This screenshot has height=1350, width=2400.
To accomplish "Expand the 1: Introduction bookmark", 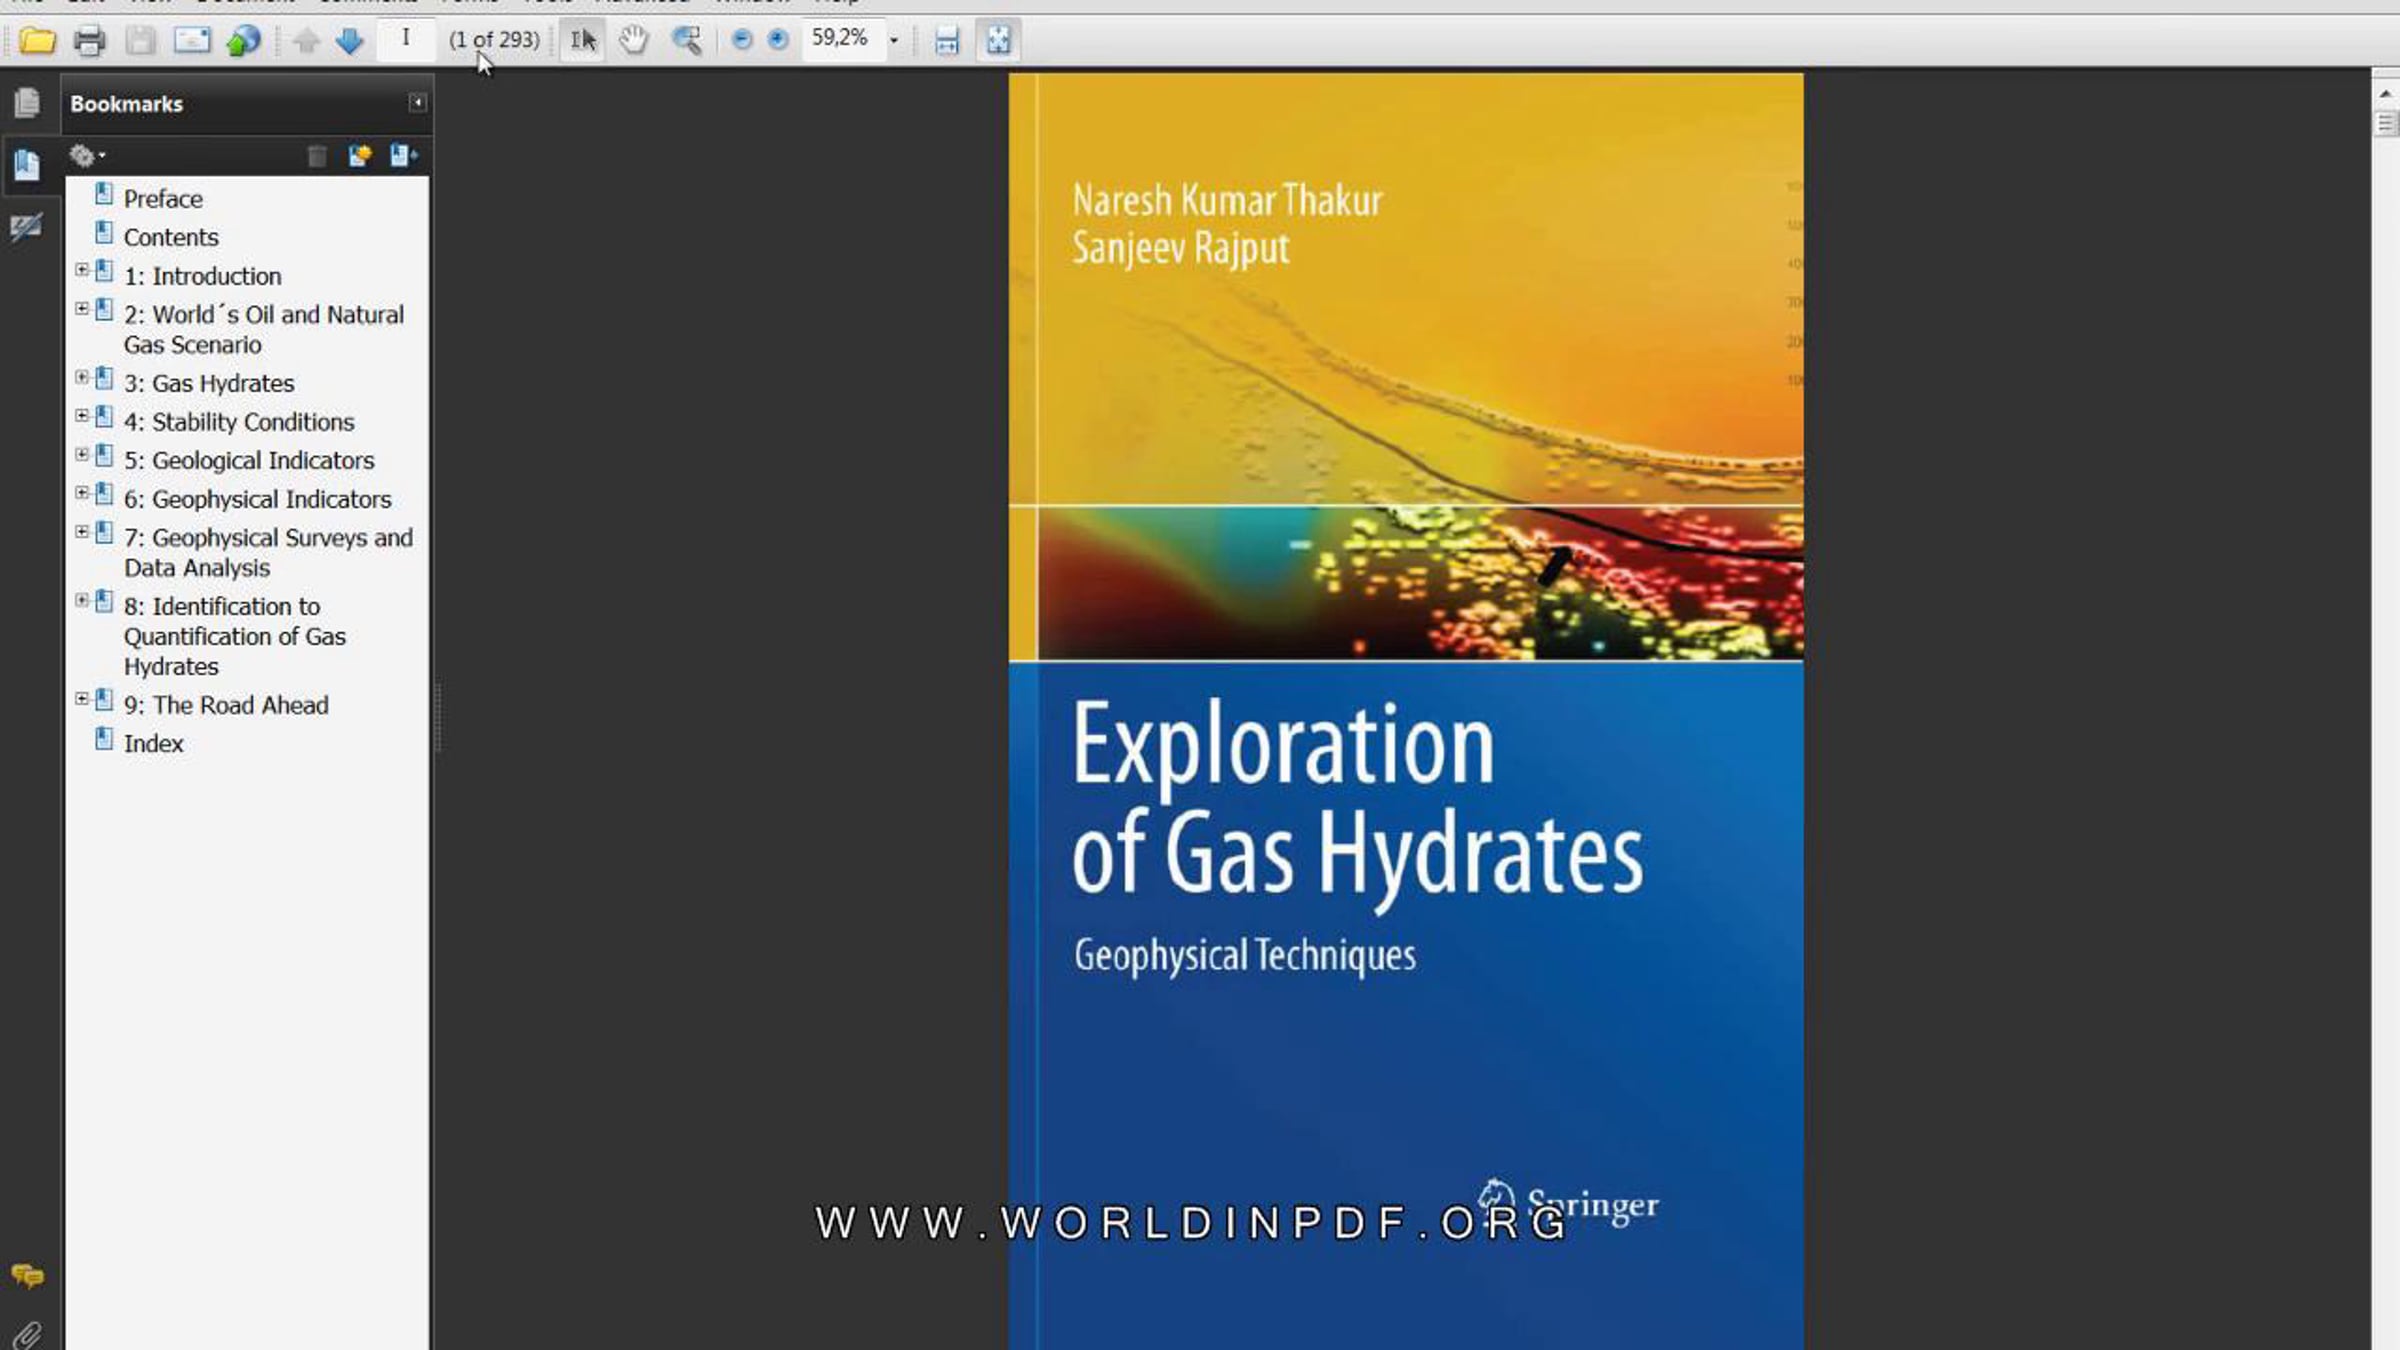I will (82, 270).
